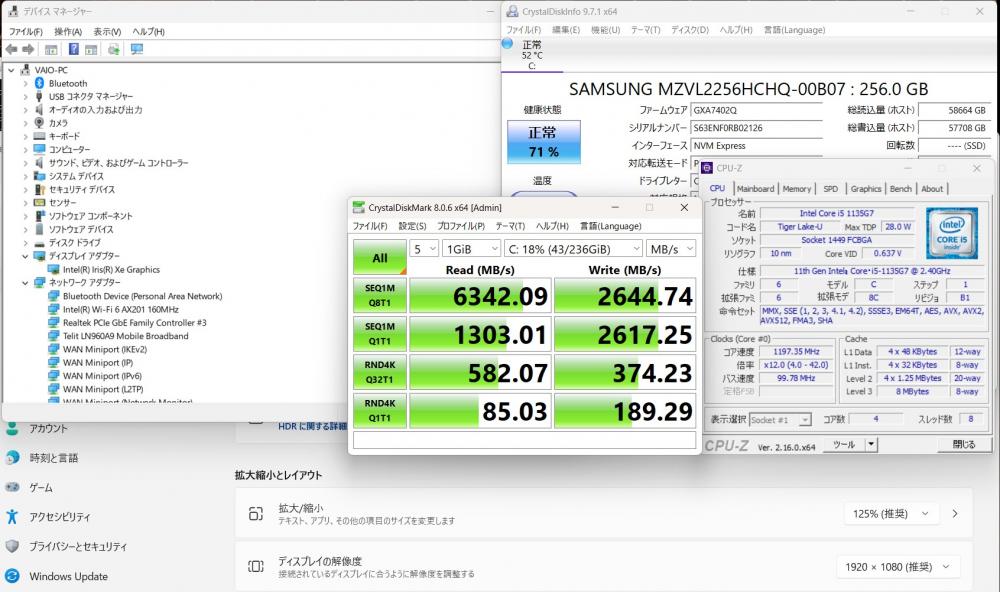Open the 1GiB test size dropdown
This screenshot has height=592, width=1000.
473,248
